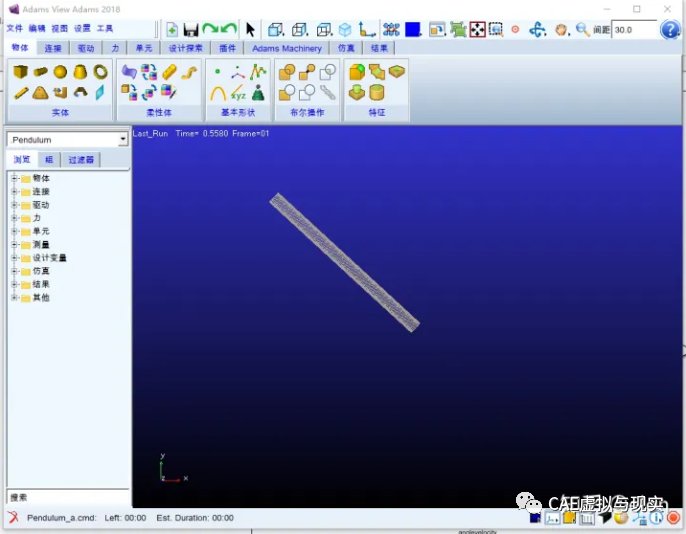Choose the Boolean Unite operation
The image size is (686, 534).
click(x=287, y=72)
